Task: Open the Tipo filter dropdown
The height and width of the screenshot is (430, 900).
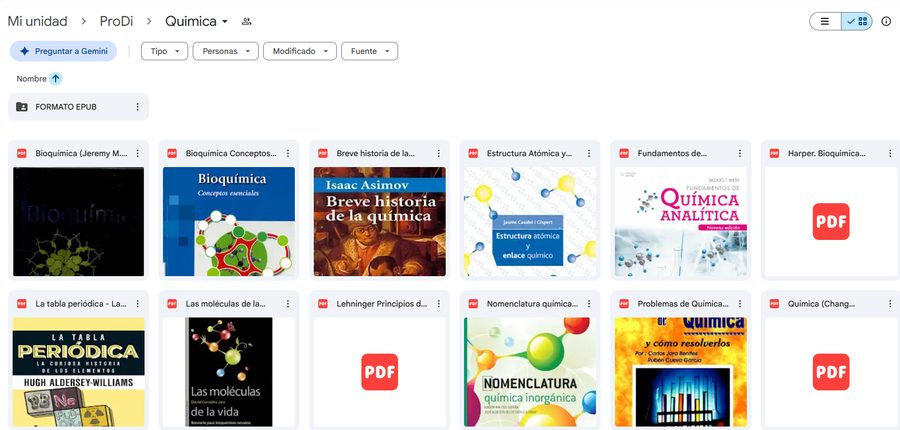Action: 164,51
